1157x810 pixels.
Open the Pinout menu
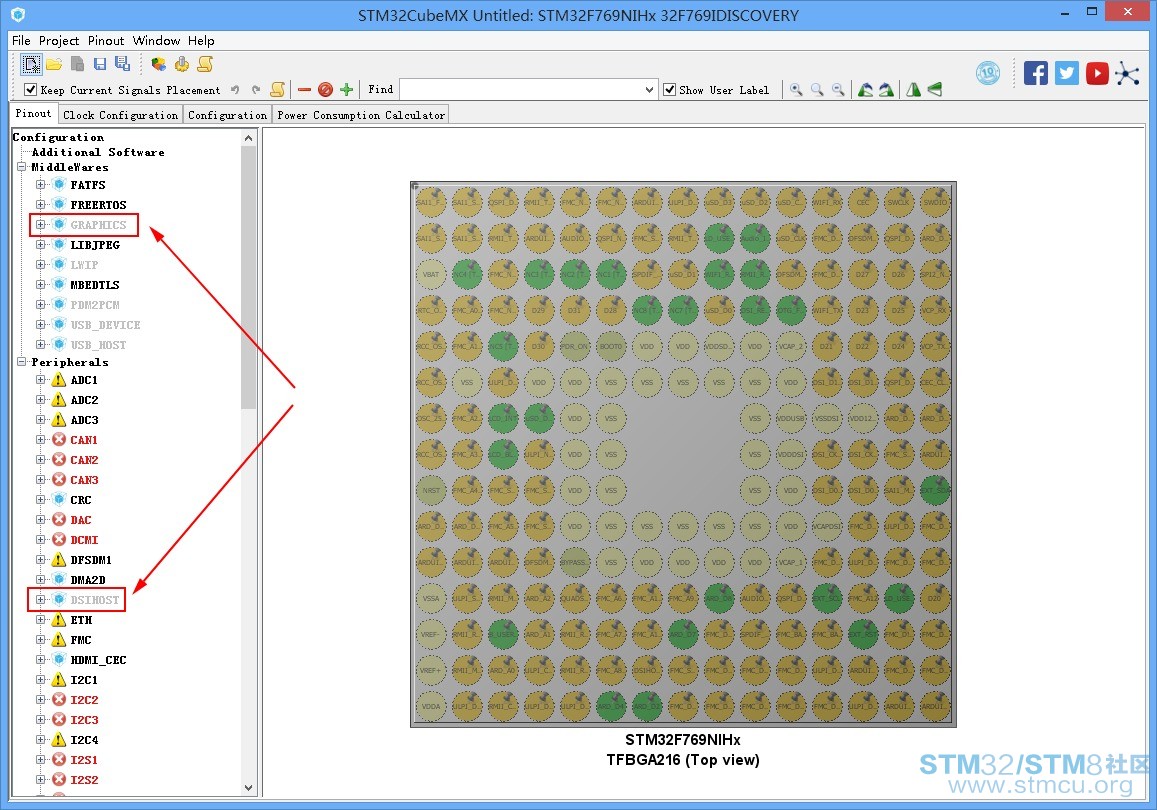(x=106, y=41)
